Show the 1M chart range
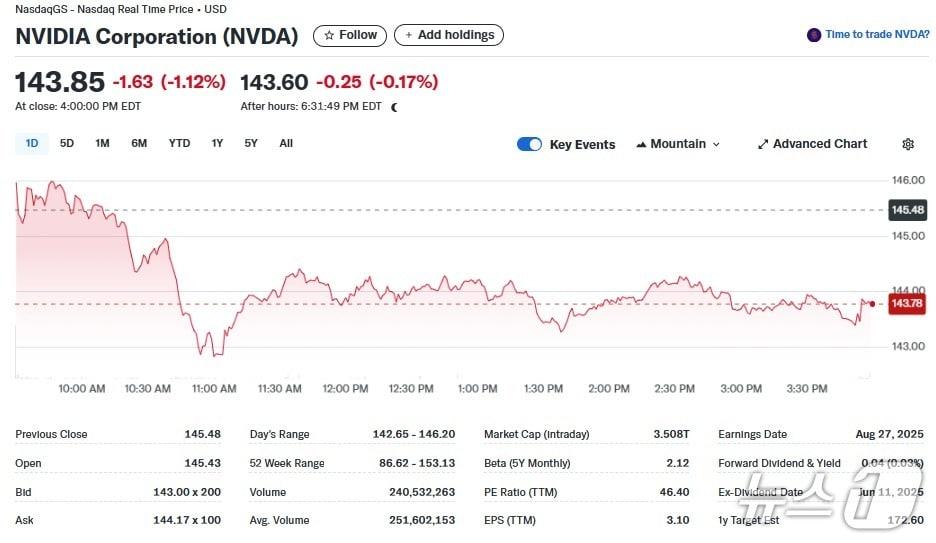 pyautogui.click(x=102, y=143)
